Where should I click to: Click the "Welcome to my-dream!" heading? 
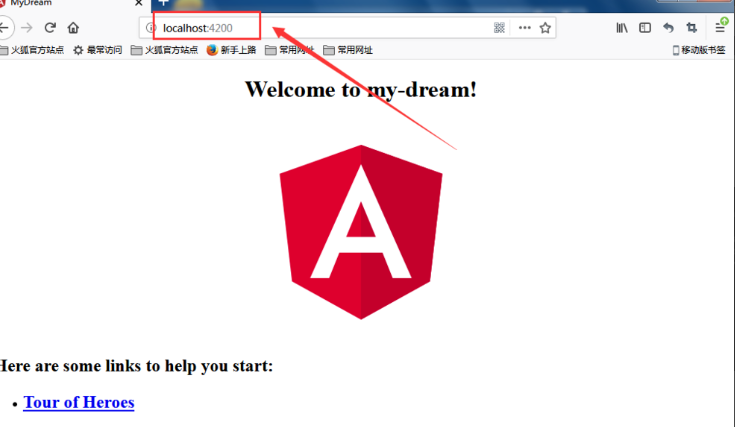tap(361, 89)
